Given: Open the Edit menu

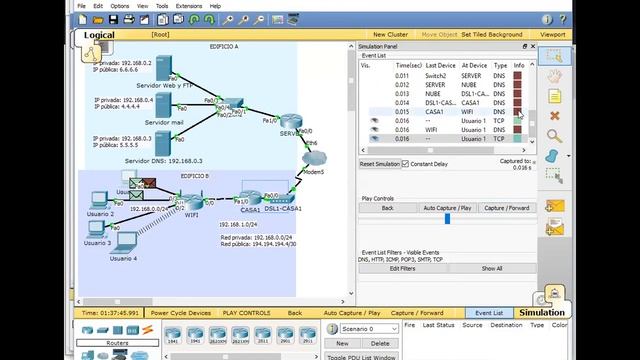Looking at the screenshot, I should click(98, 6).
